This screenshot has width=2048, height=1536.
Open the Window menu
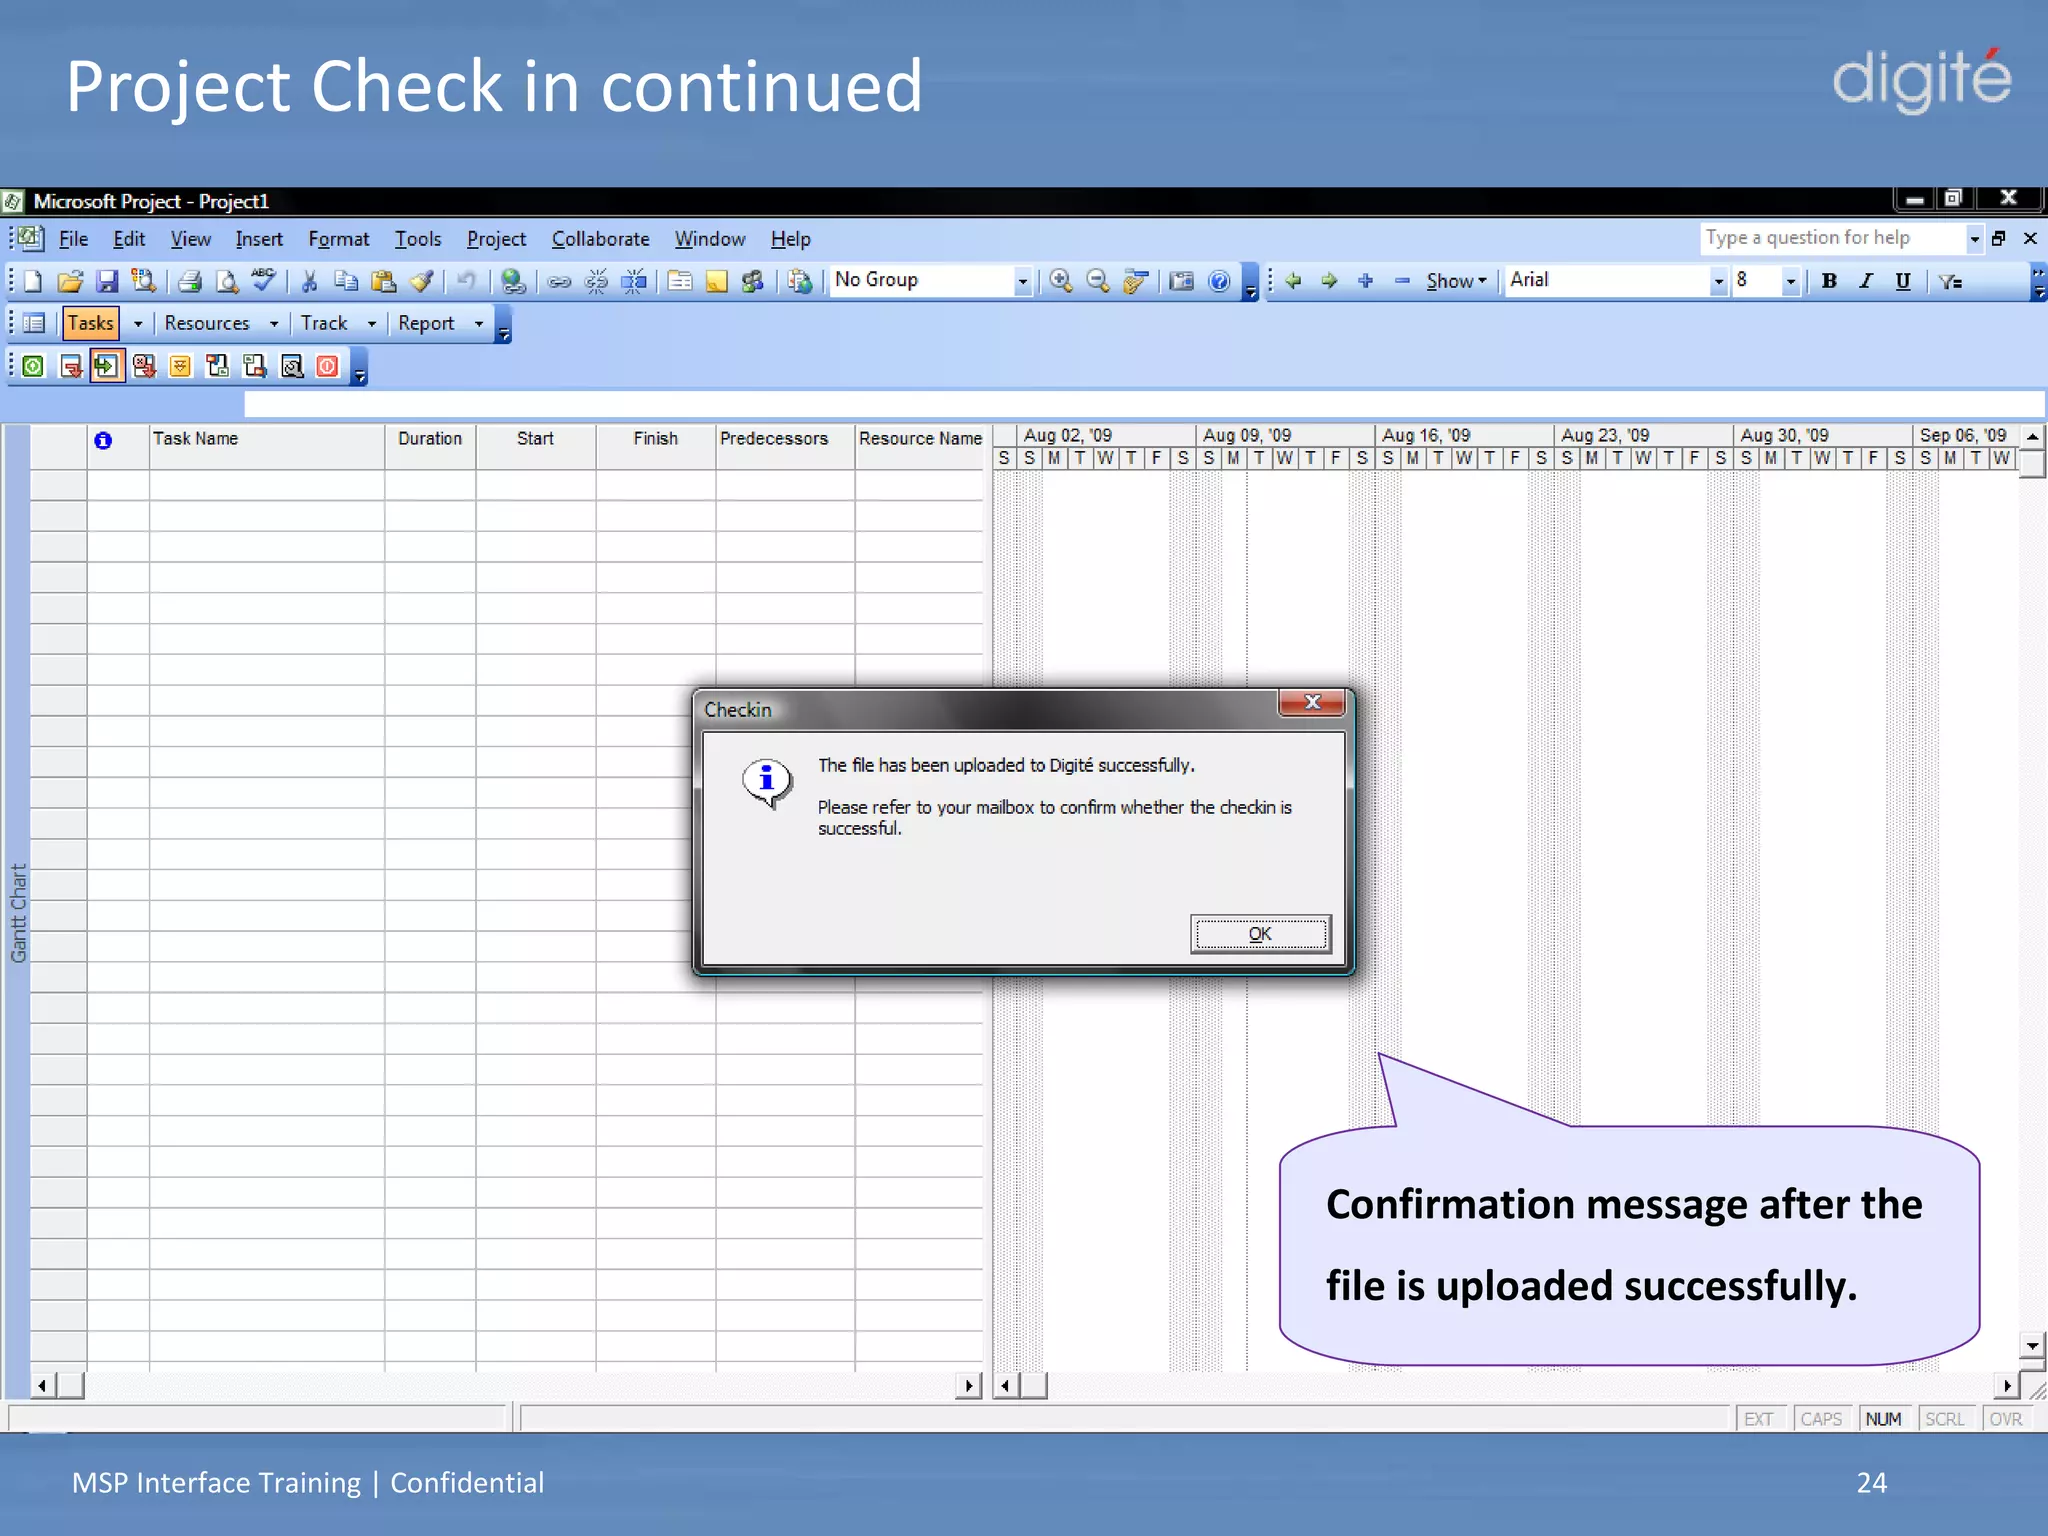(x=709, y=239)
